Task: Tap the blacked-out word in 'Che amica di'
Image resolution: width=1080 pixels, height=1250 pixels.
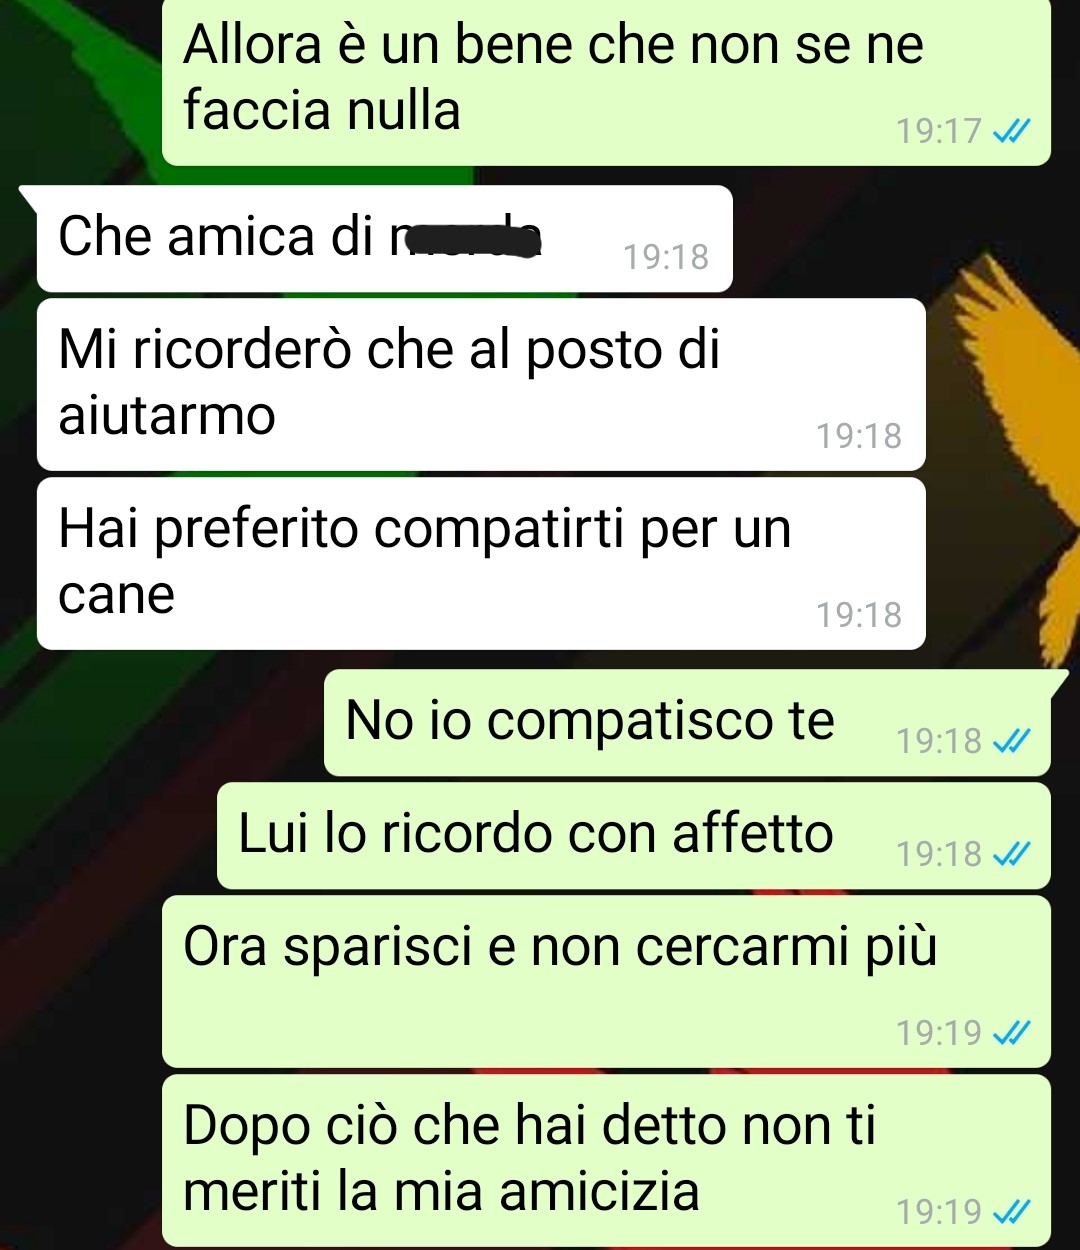Action: 468,238
